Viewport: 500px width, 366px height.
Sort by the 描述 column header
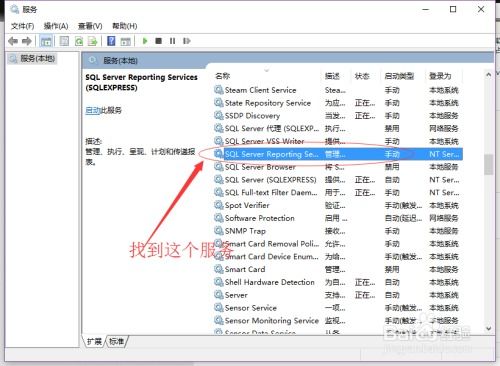click(332, 76)
